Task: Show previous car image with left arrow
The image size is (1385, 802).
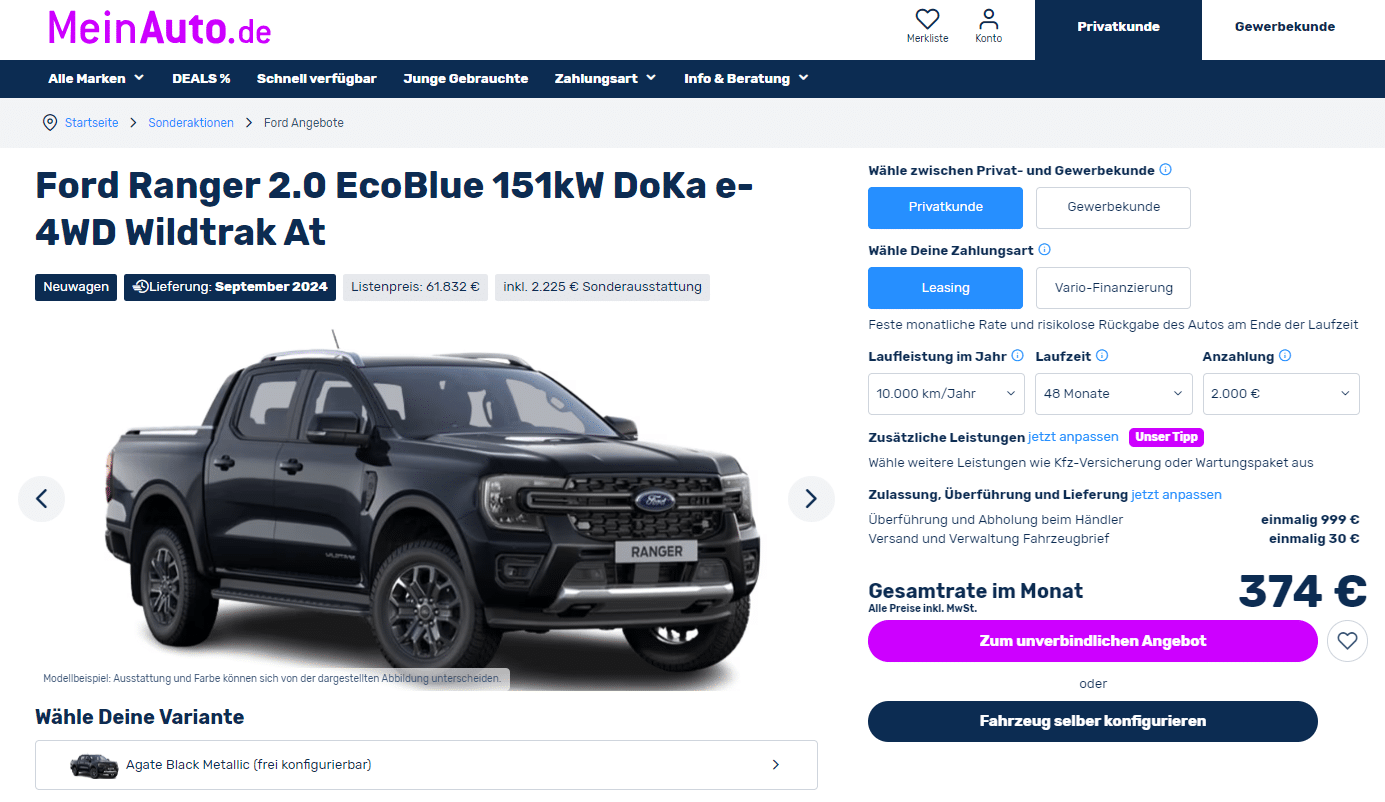Action: pyautogui.click(x=41, y=498)
